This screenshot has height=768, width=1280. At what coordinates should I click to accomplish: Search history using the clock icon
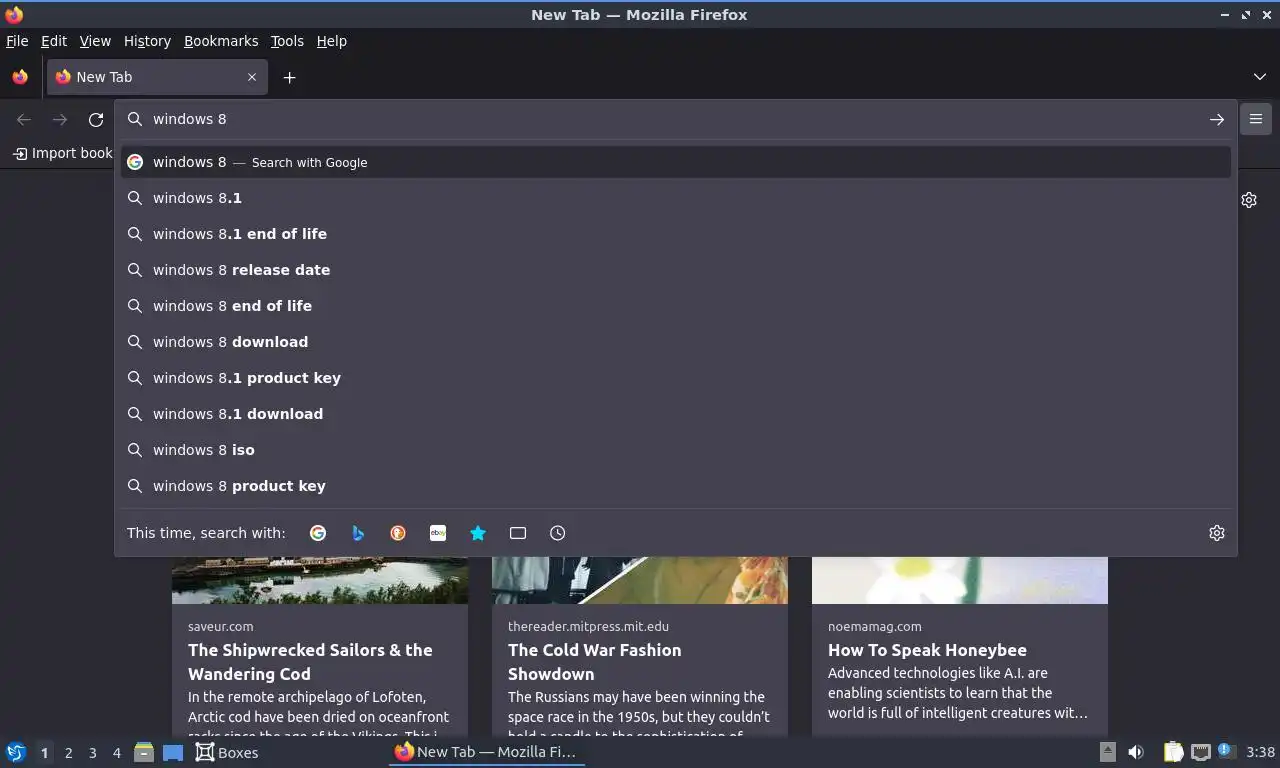(x=558, y=533)
